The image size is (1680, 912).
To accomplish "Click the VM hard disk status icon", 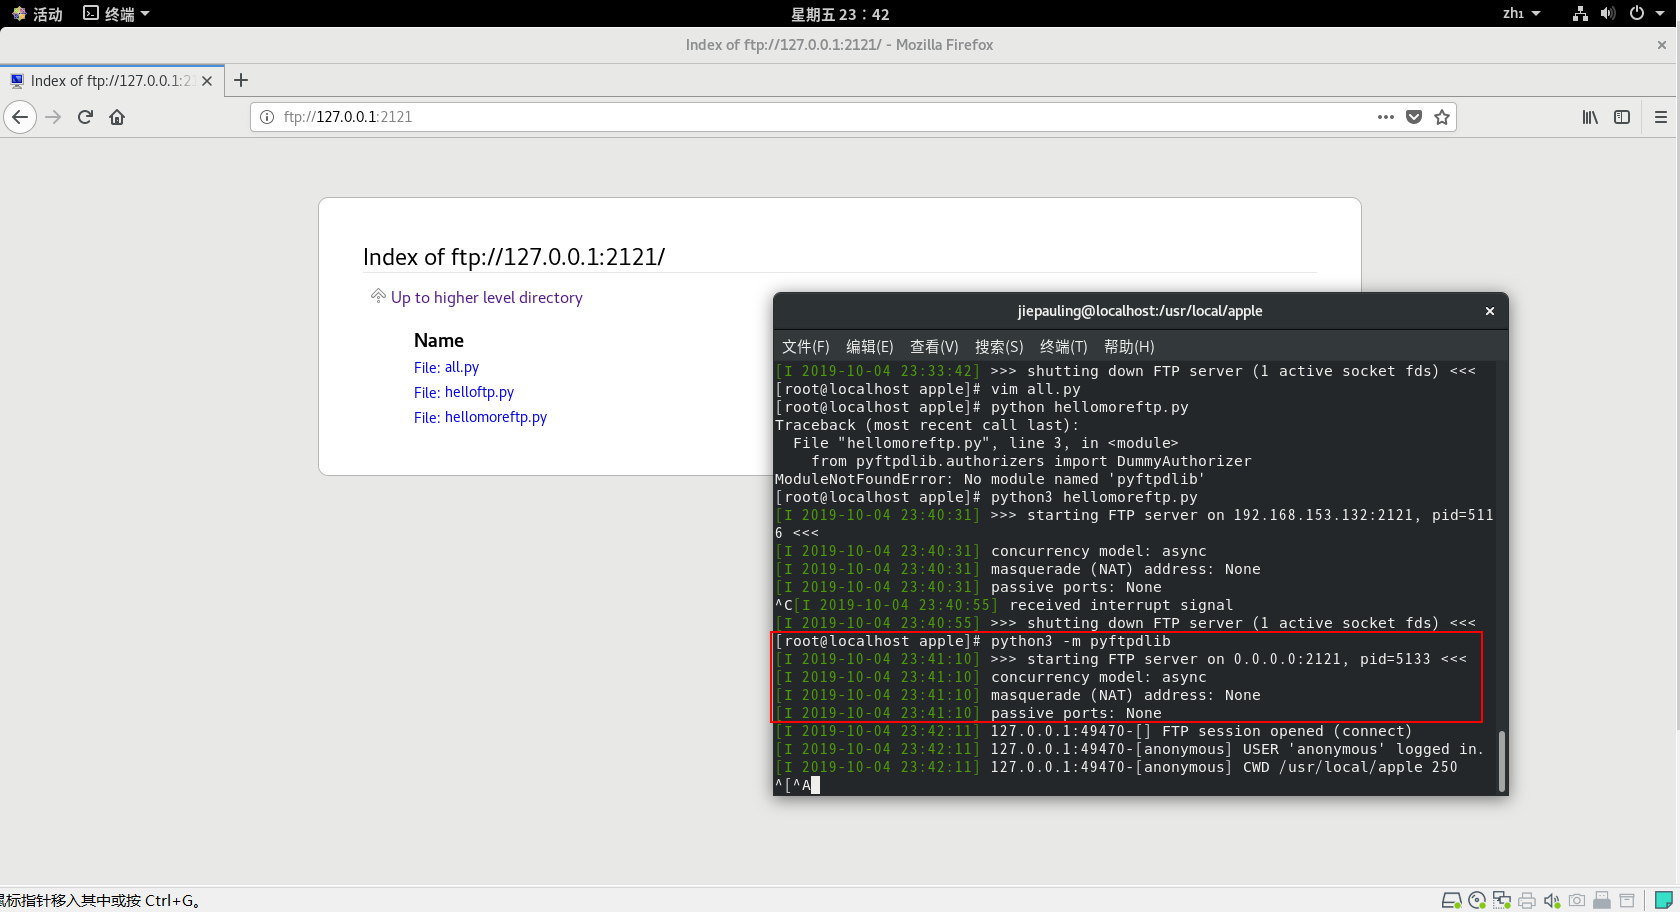I will pos(1452,900).
